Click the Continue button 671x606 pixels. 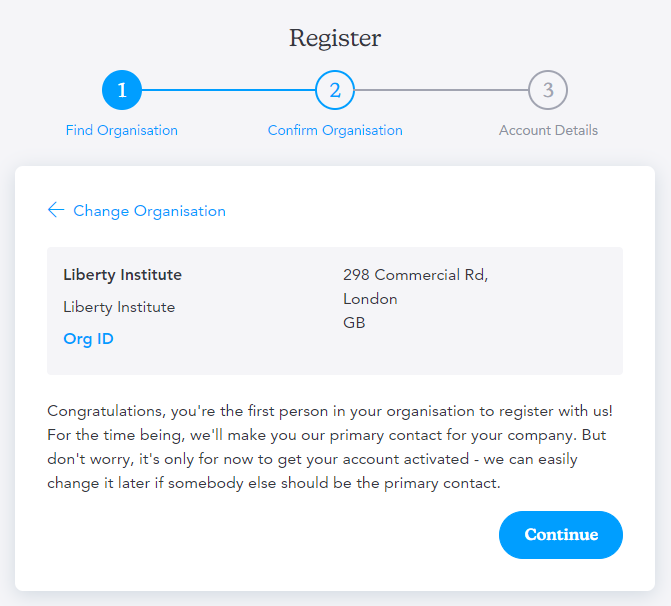tap(561, 535)
